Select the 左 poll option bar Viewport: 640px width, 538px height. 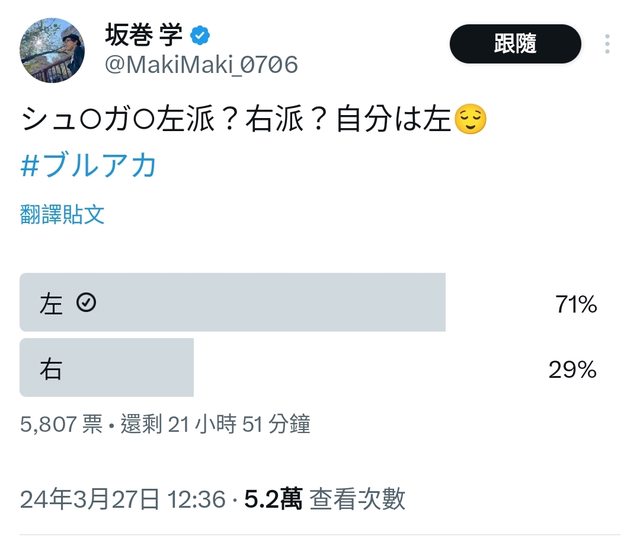click(x=232, y=303)
